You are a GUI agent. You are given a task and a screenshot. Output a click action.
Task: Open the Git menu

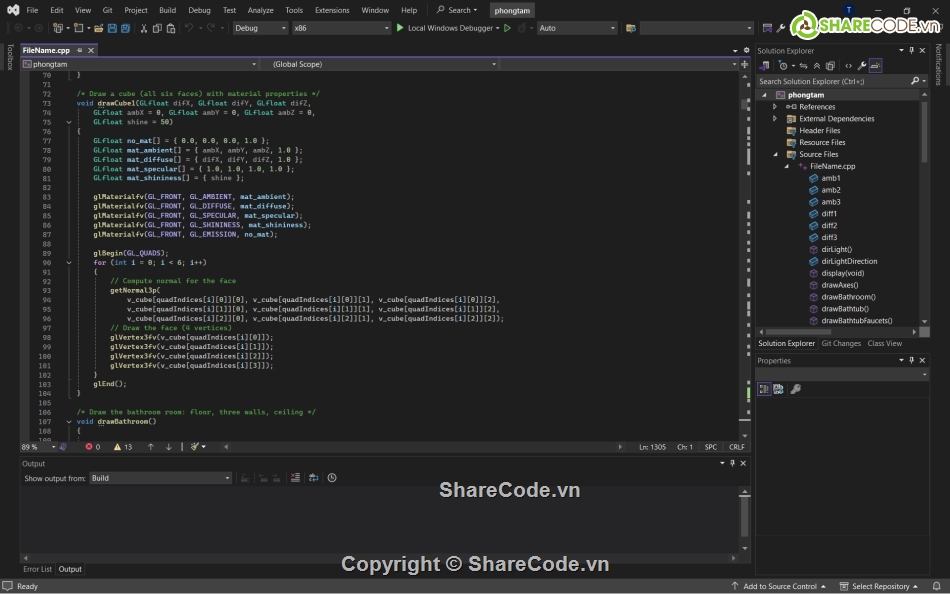click(107, 10)
